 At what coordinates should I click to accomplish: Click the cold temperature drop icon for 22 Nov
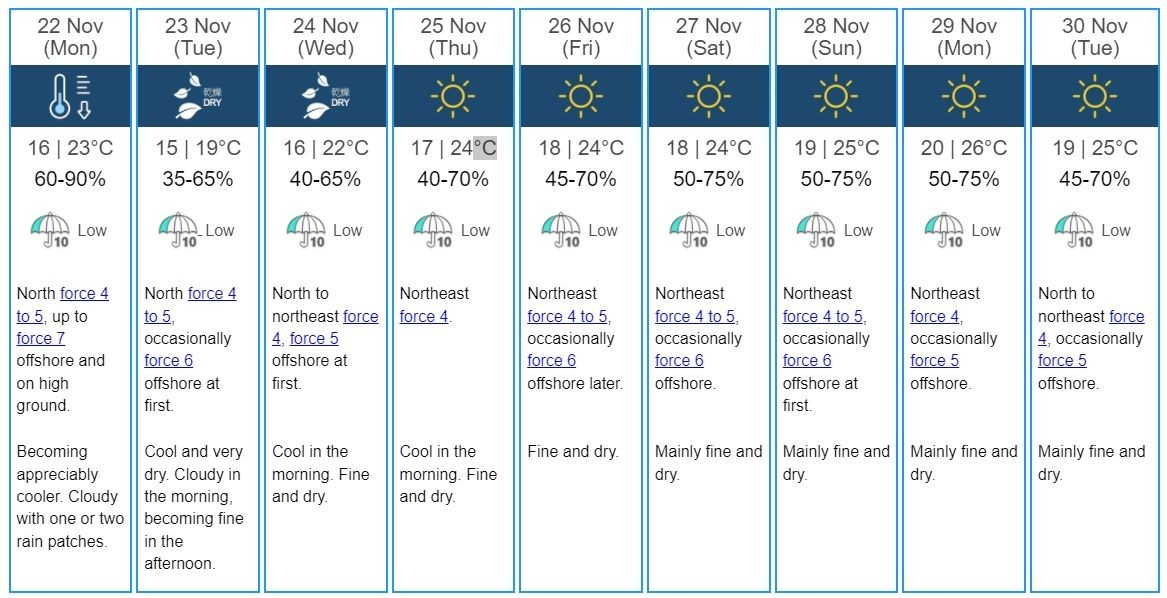coord(70,96)
